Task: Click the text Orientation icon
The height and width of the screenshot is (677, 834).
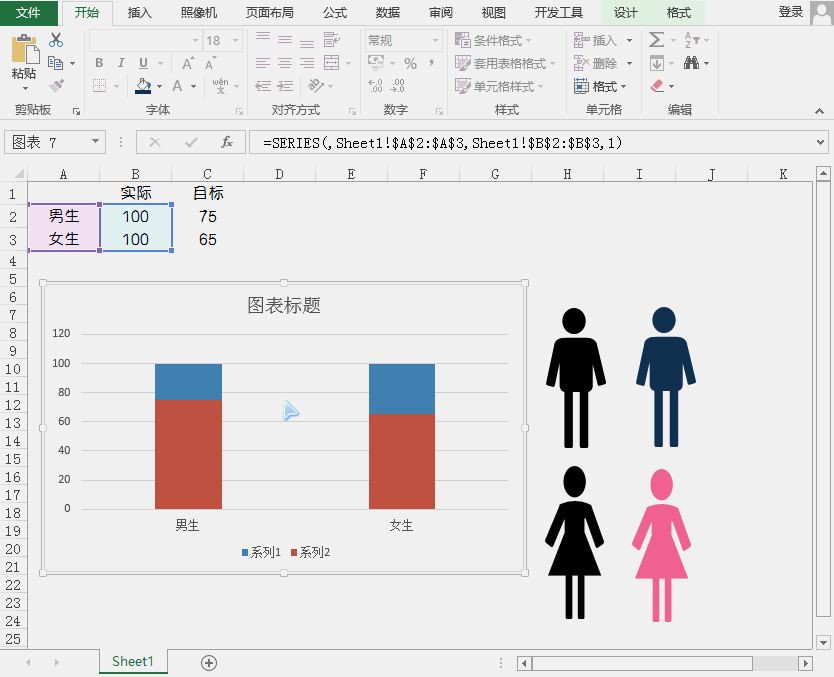Action: pyautogui.click(x=316, y=86)
